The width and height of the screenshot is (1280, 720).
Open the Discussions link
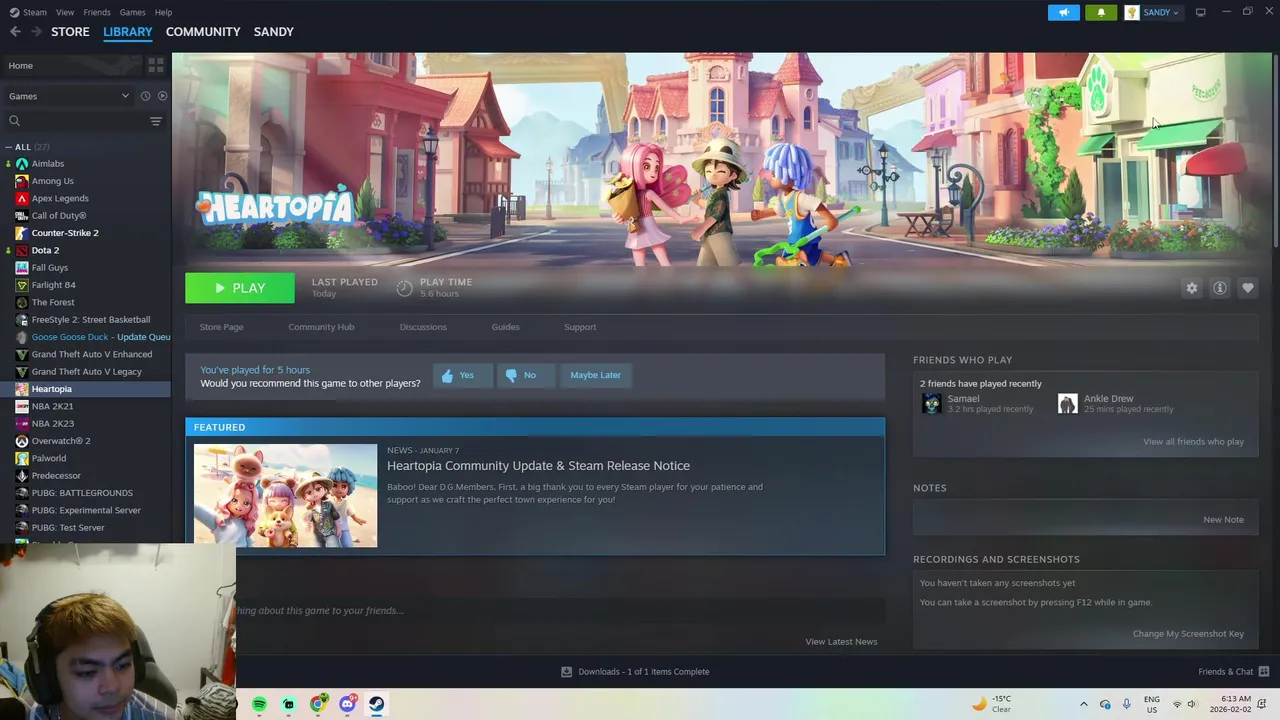click(x=423, y=327)
